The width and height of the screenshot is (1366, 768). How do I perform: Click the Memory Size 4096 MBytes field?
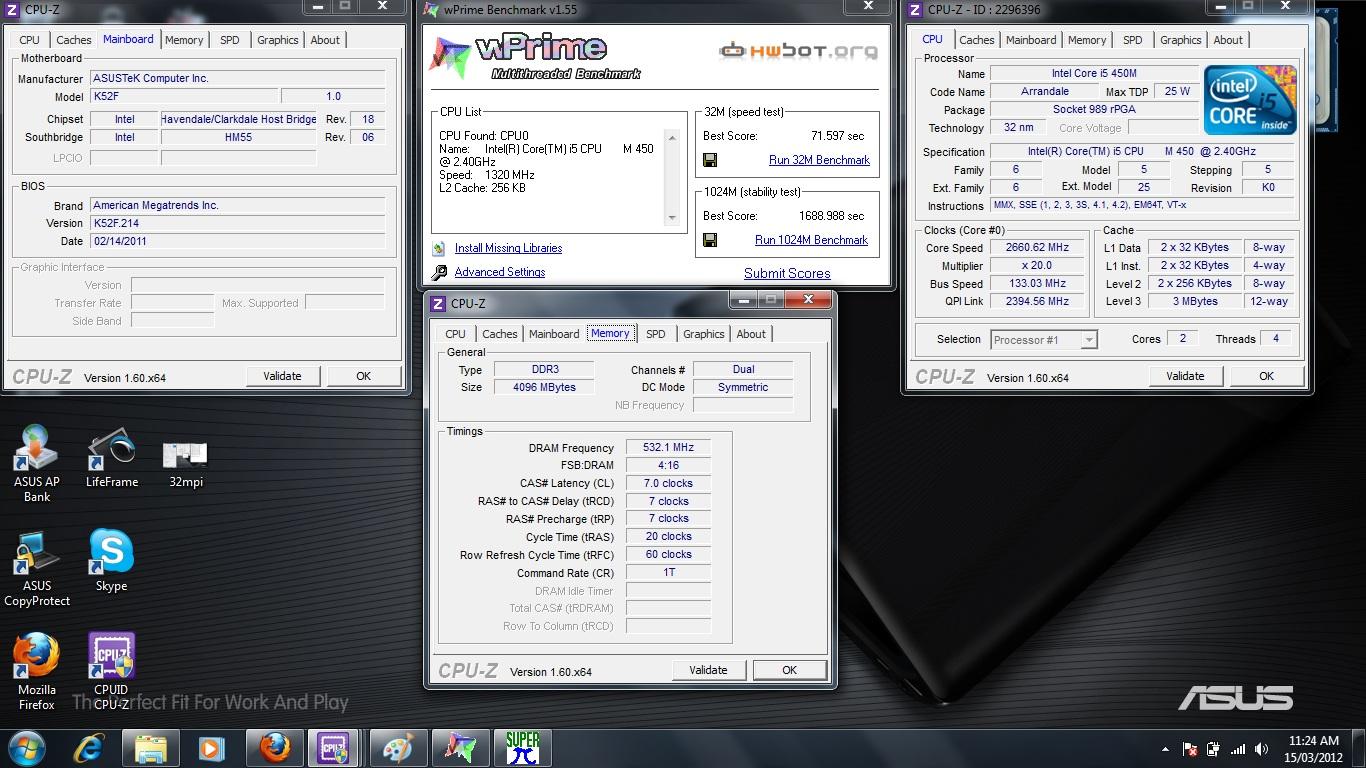click(545, 387)
